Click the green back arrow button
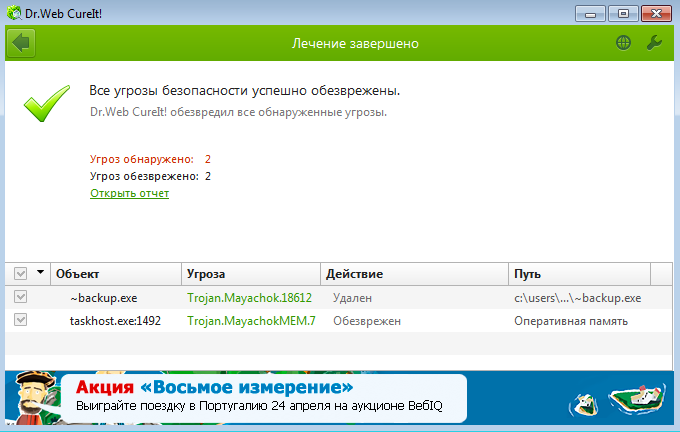Image resolution: width=680 pixels, height=432 pixels. point(21,44)
